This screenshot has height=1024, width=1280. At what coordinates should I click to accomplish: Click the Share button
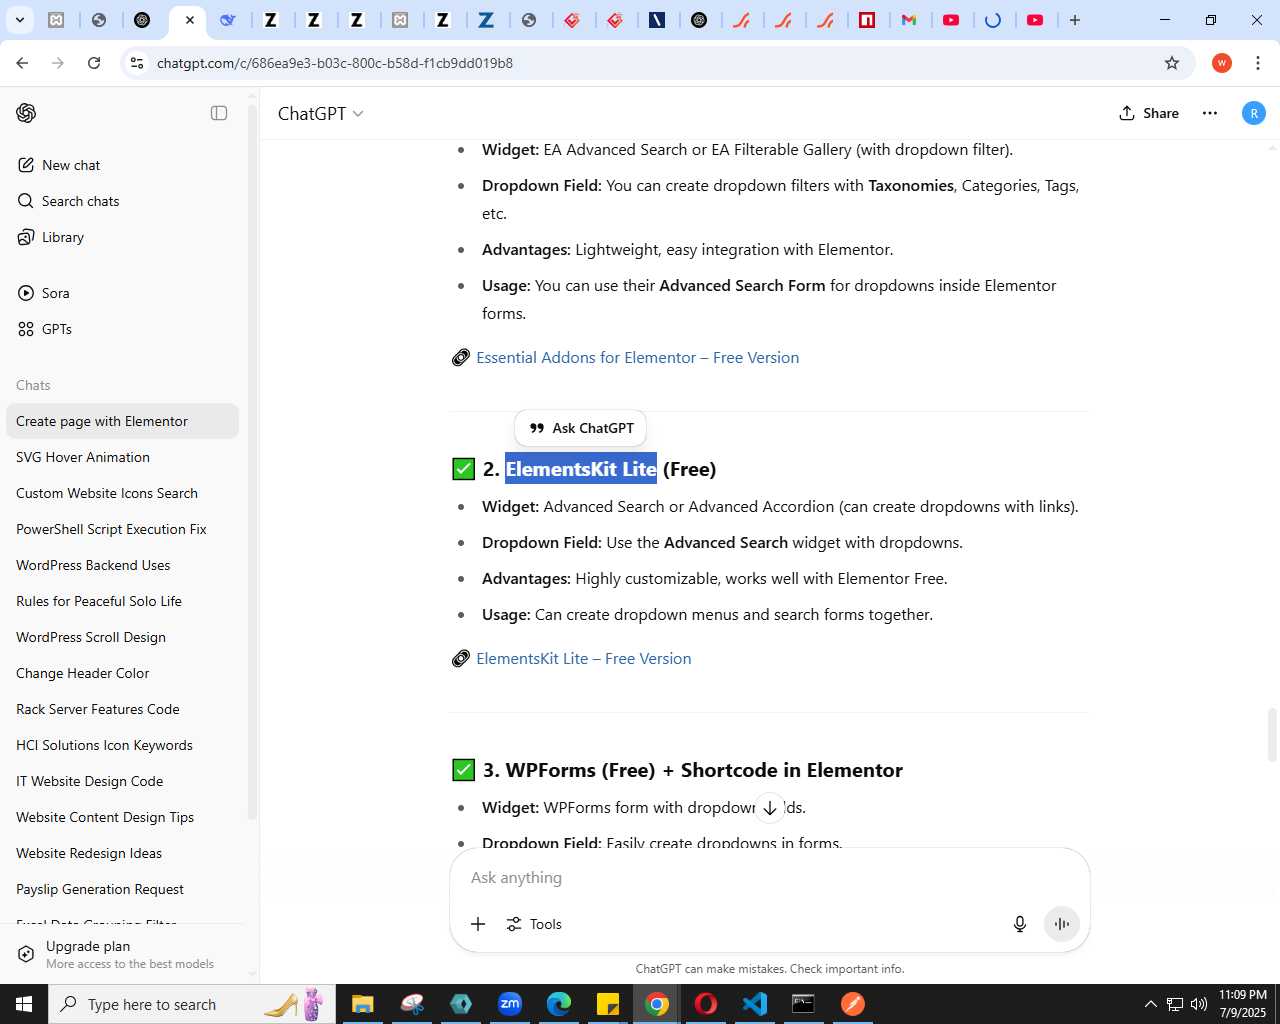[1149, 113]
